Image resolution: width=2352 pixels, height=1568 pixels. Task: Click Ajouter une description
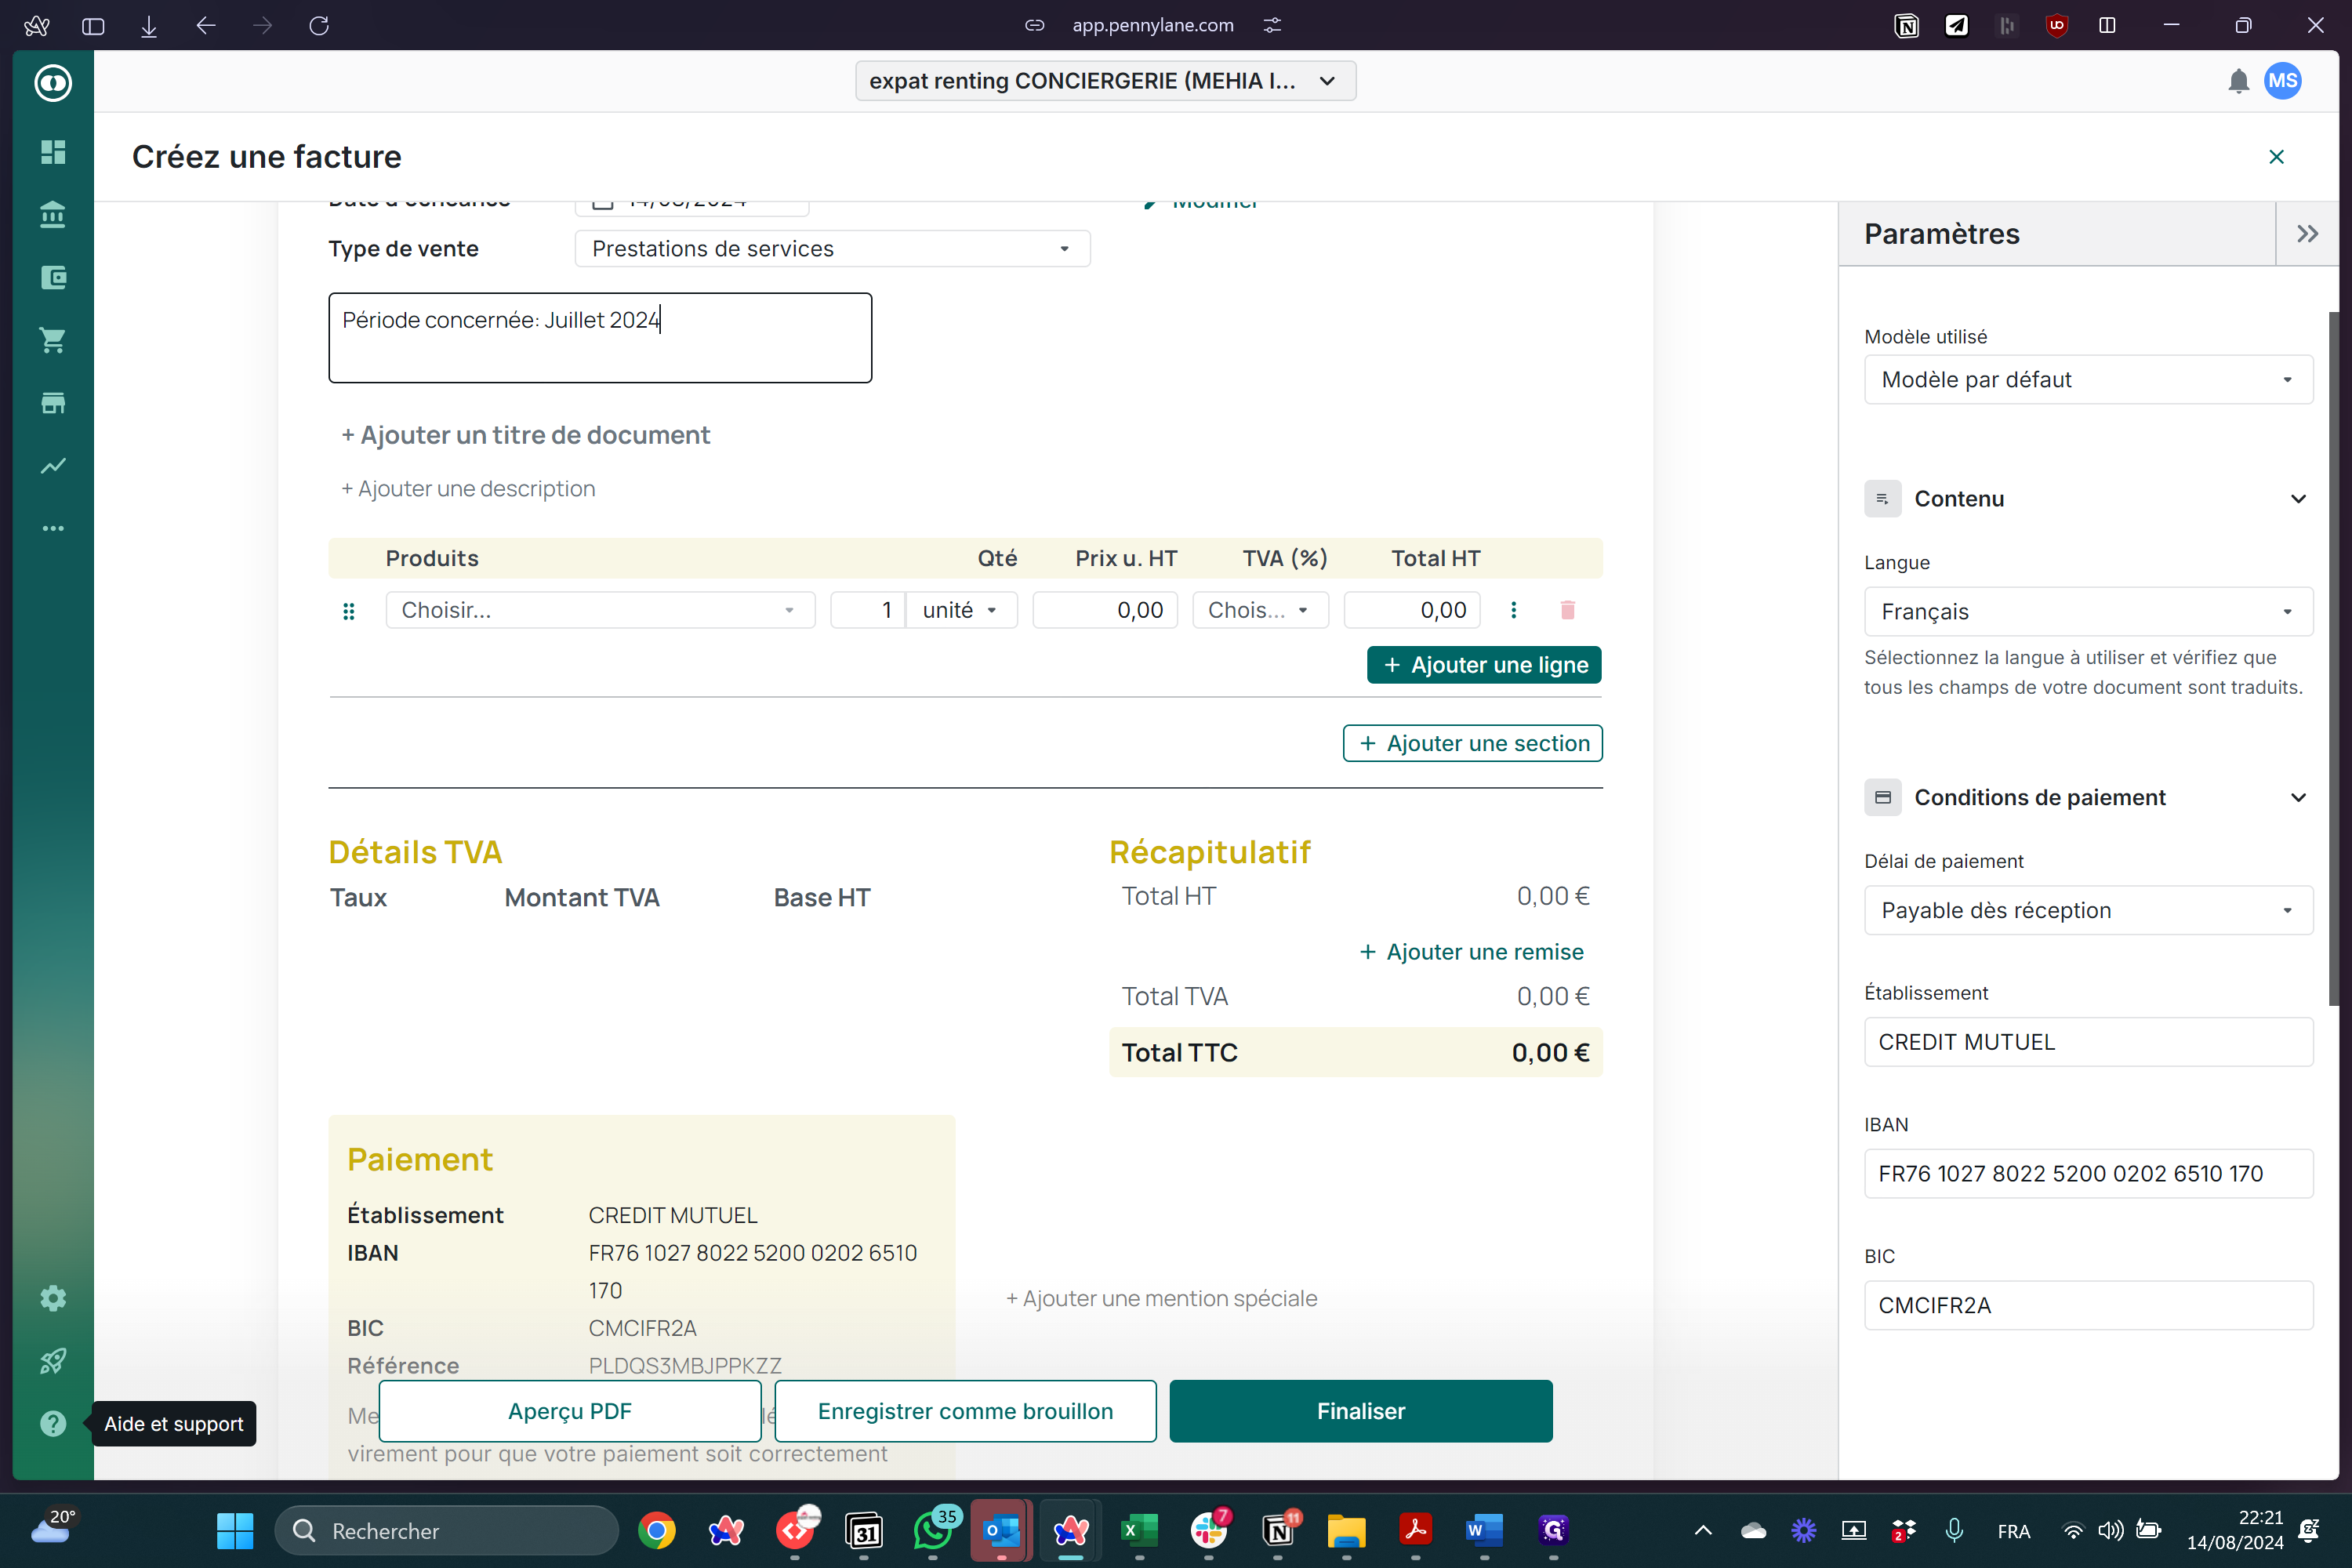click(468, 489)
